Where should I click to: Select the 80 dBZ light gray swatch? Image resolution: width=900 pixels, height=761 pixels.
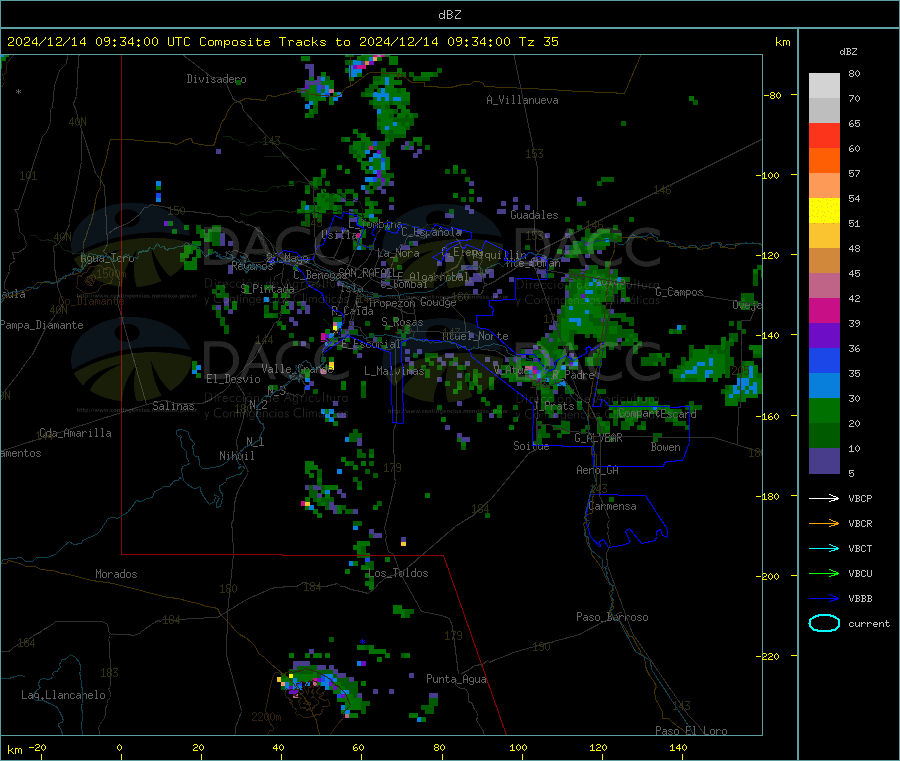pos(824,86)
